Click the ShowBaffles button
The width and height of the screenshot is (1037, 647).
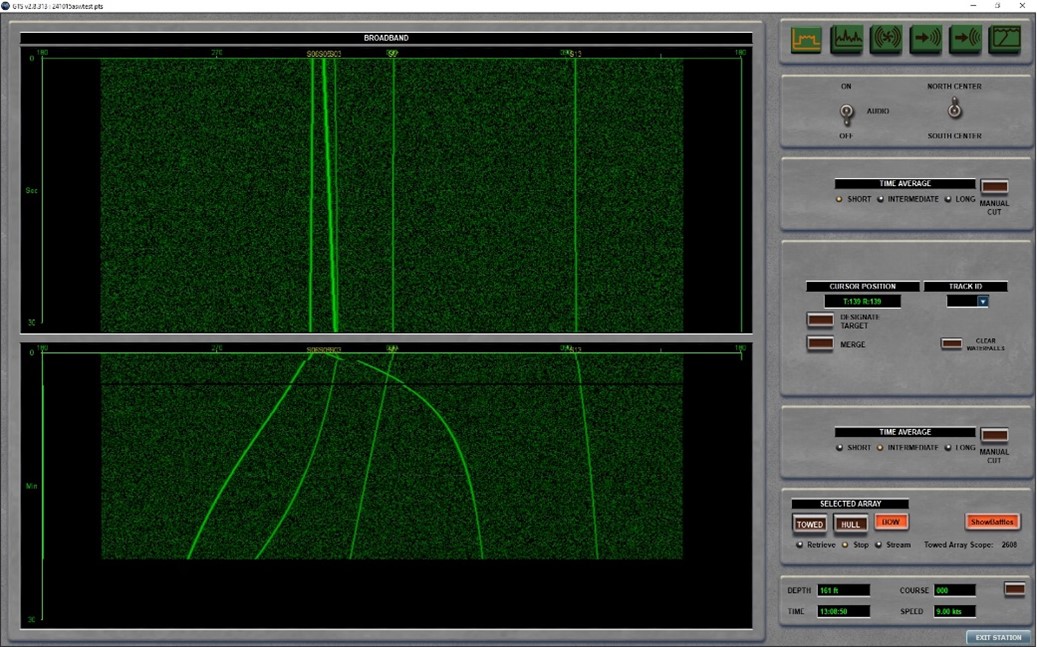click(992, 522)
